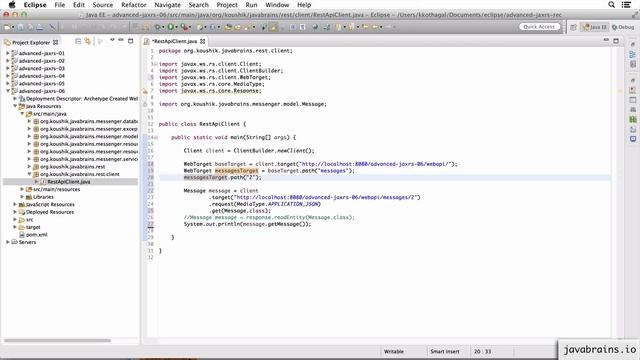The height and width of the screenshot is (360, 640).
Task: Close the Project Explorer view tab
Action: tap(56, 42)
